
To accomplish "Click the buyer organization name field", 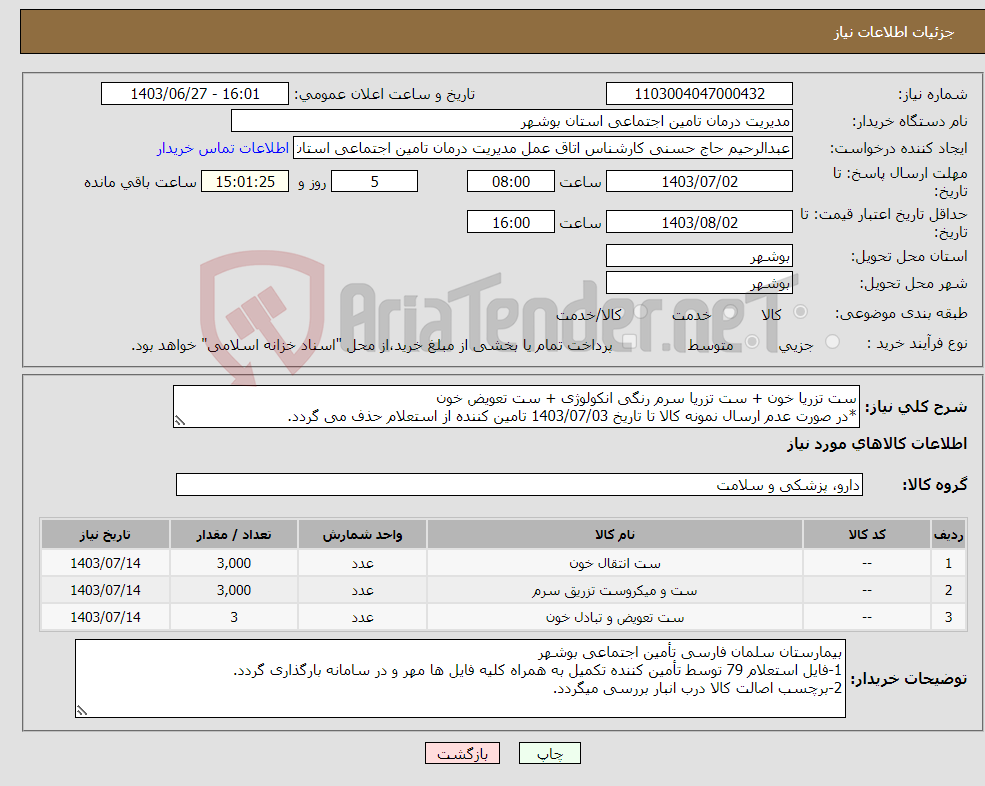I will coord(511,121).
